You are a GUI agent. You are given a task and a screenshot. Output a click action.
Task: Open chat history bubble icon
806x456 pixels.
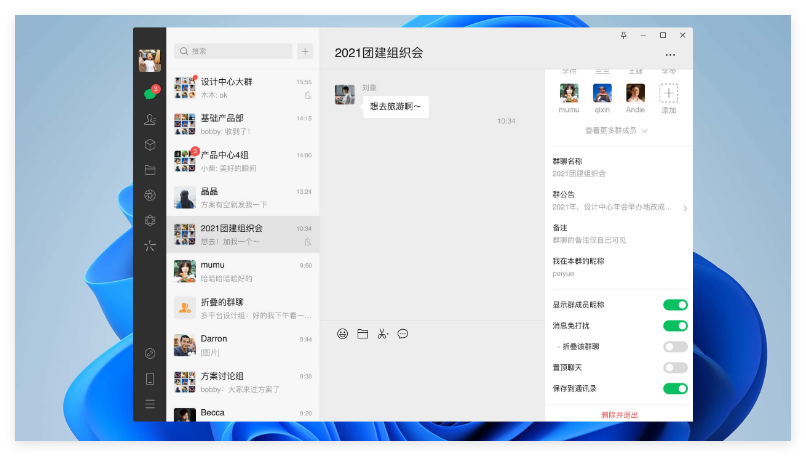(x=403, y=334)
